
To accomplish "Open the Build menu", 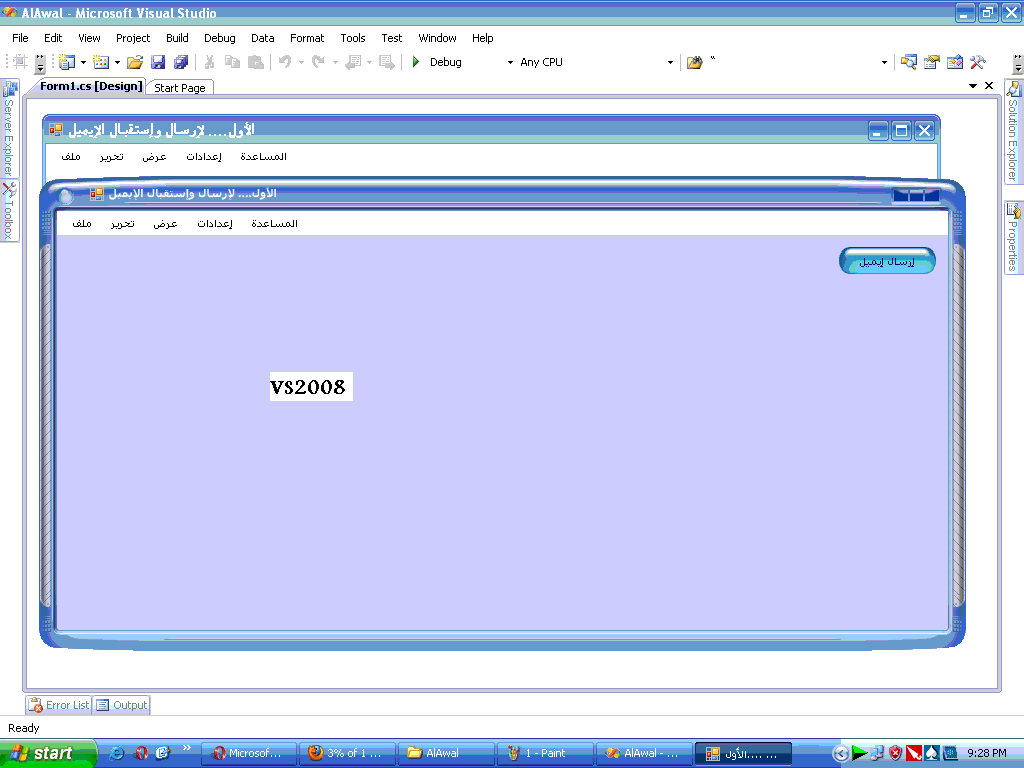I will click(x=177, y=38).
